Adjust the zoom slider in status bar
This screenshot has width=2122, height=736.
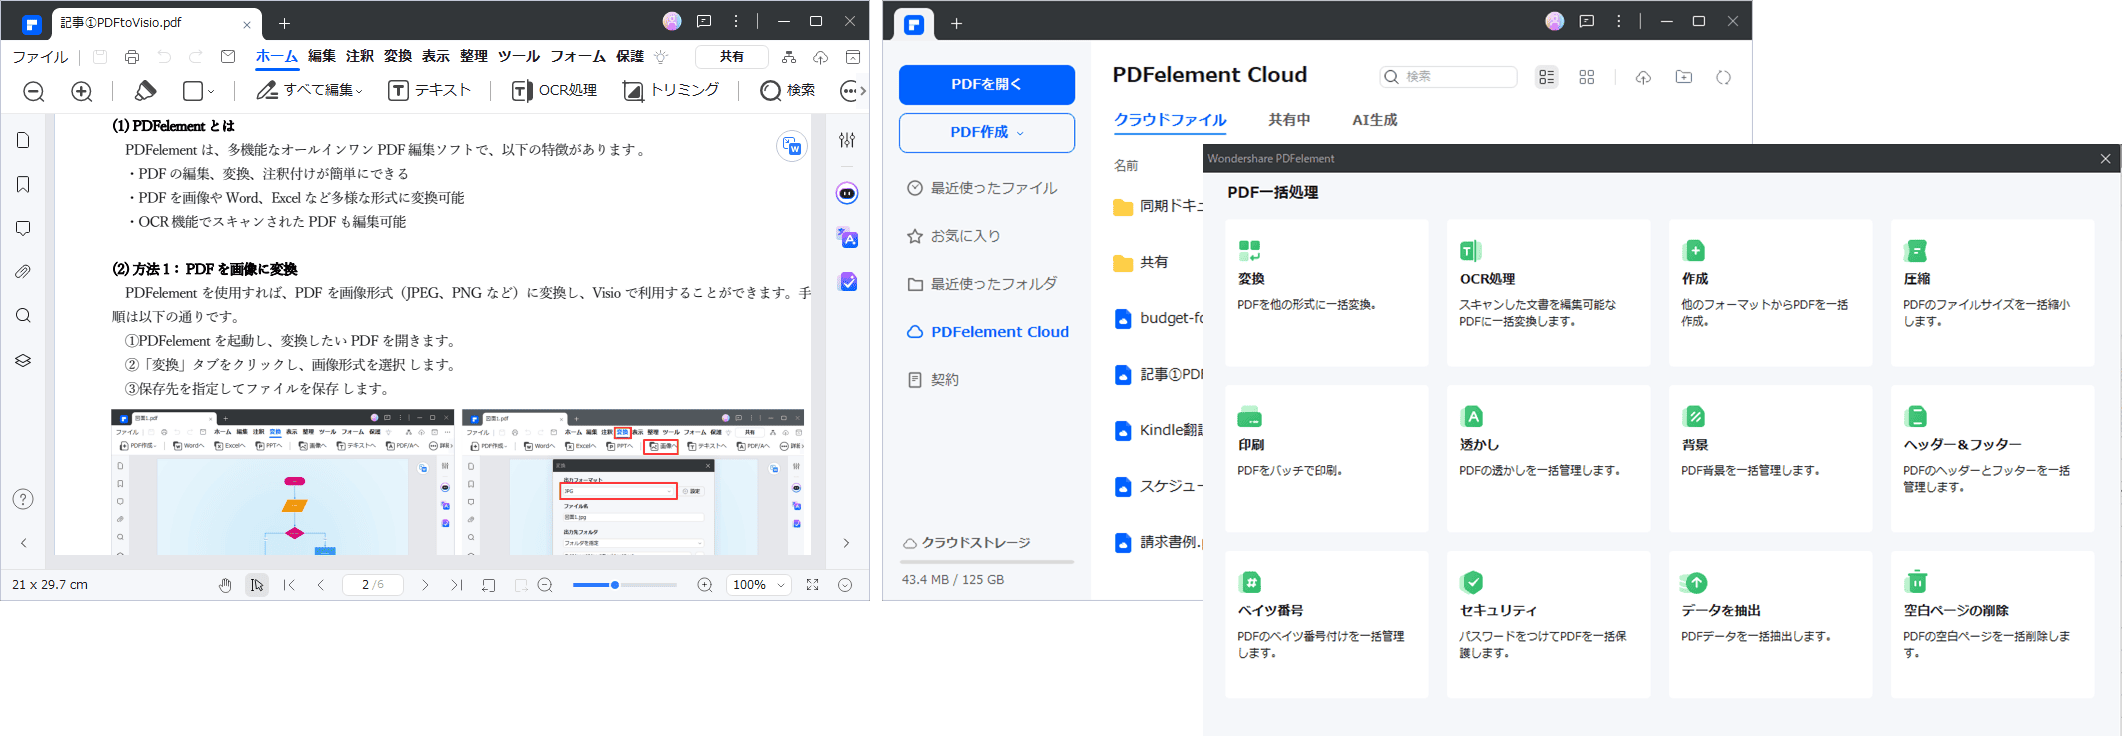(x=625, y=585)
